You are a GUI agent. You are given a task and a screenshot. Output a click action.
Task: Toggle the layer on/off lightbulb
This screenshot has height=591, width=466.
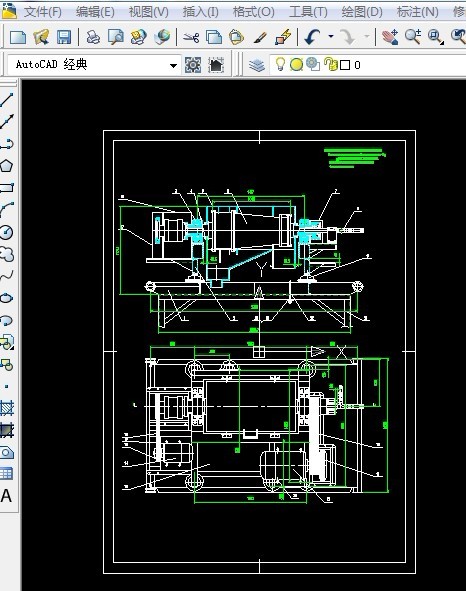[x=280, y=64]
